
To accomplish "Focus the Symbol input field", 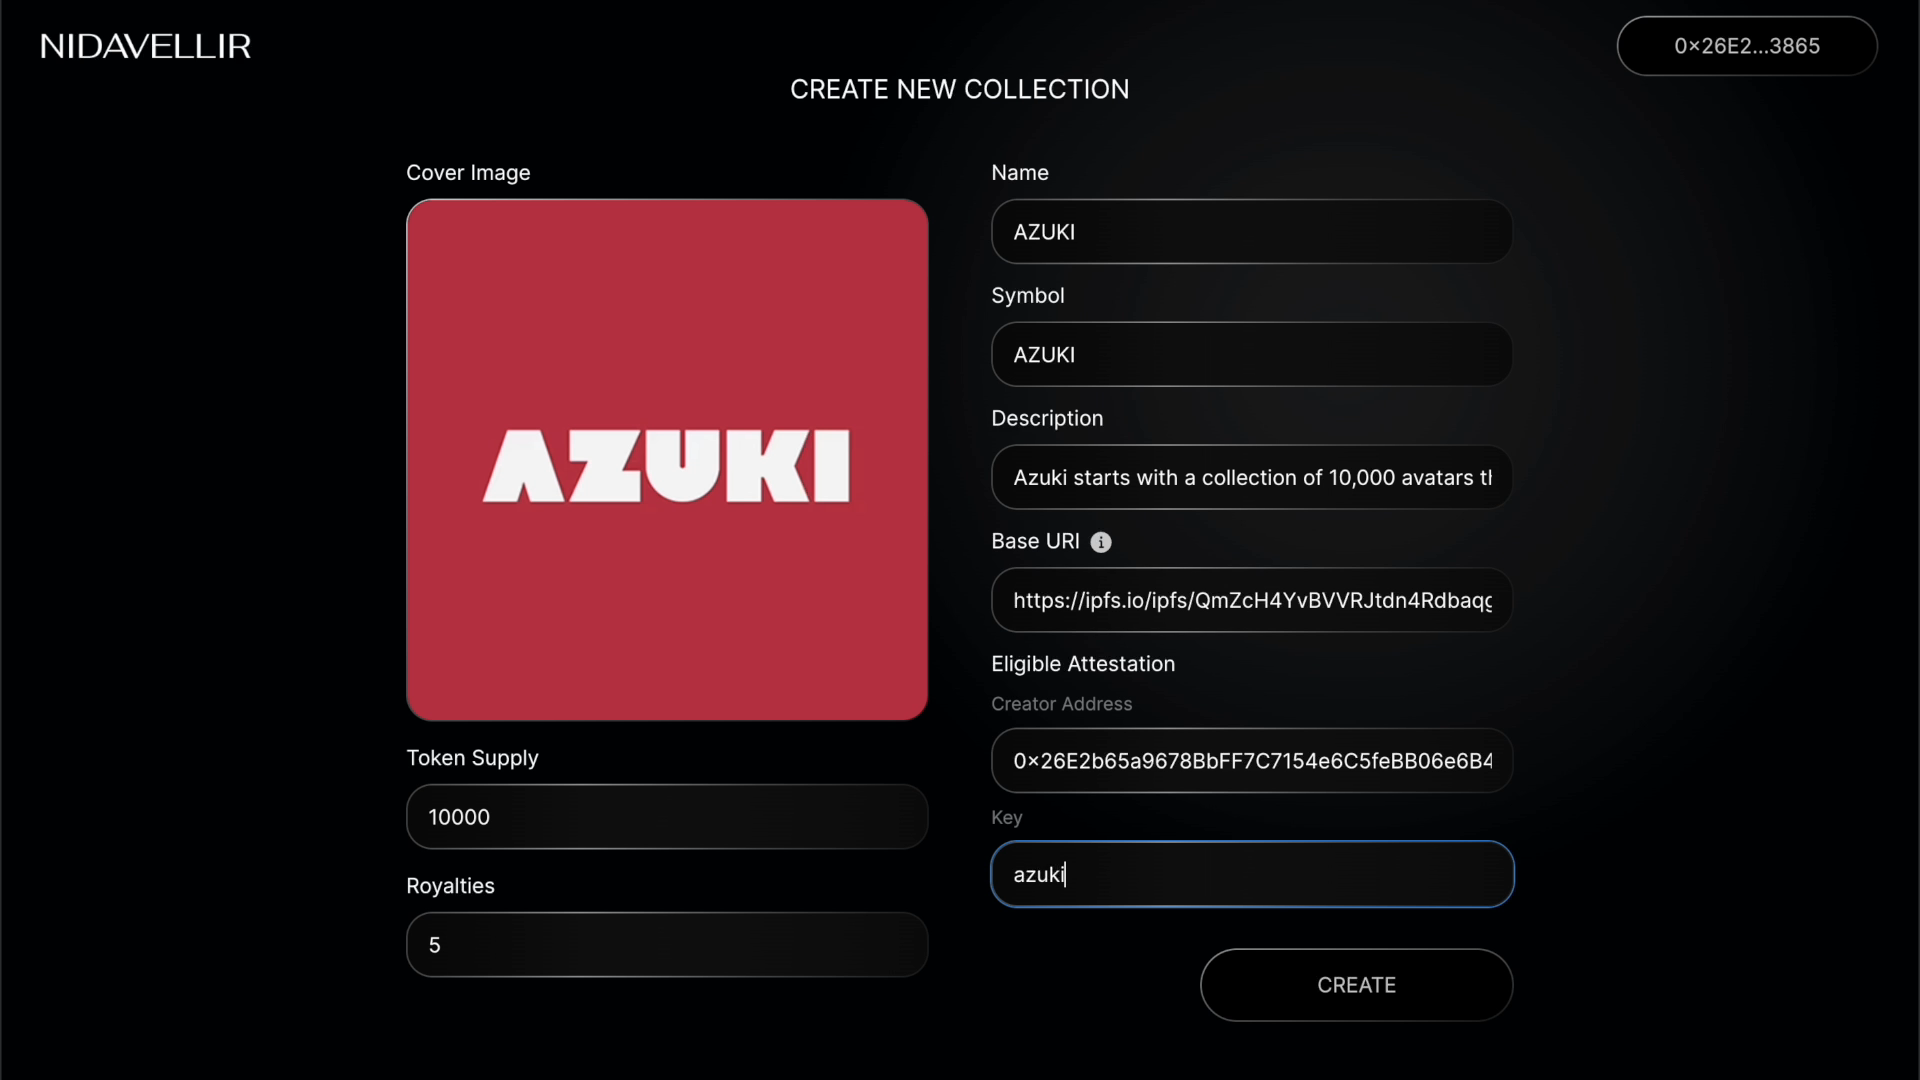I will [1252, 355].
